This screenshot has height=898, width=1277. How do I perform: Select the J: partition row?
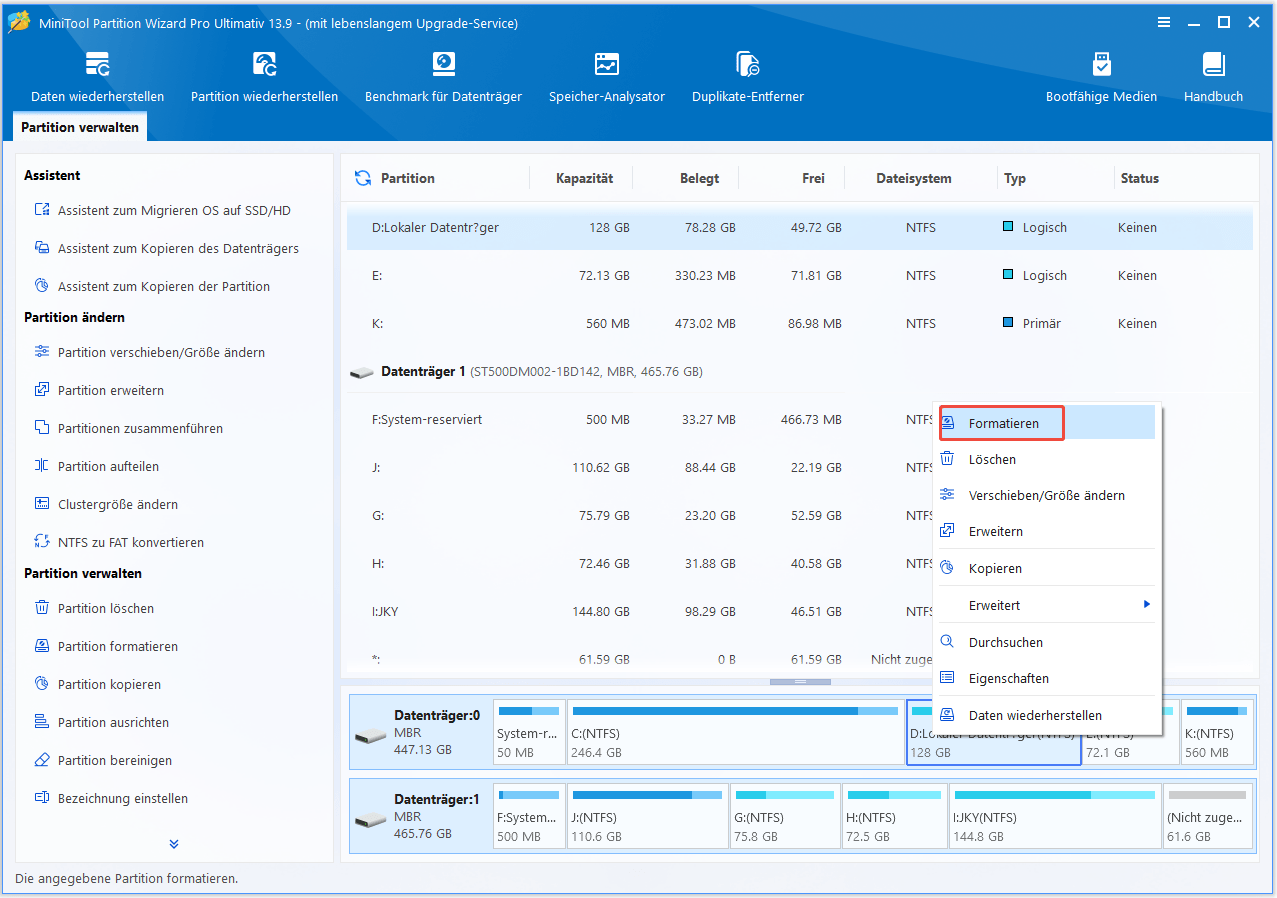[640, 467]
